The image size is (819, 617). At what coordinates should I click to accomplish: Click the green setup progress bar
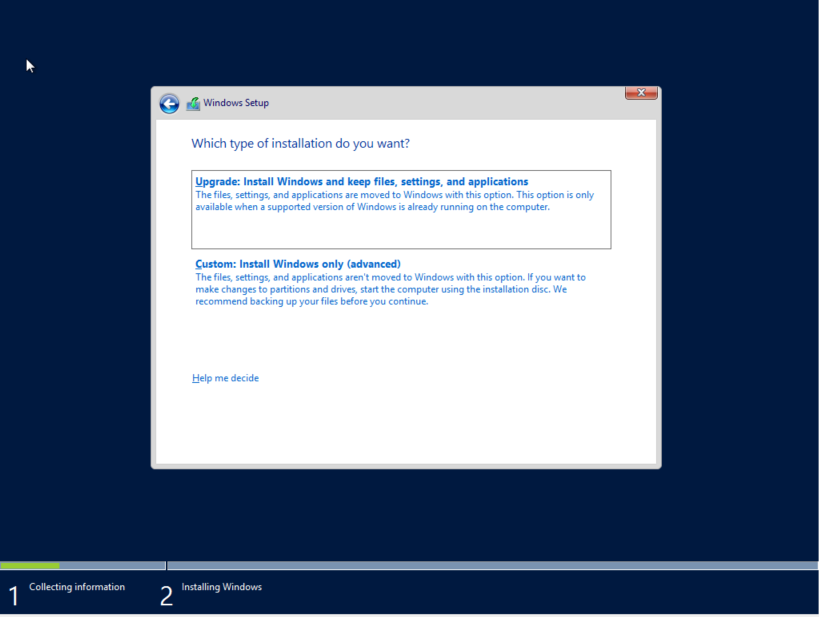32,565
